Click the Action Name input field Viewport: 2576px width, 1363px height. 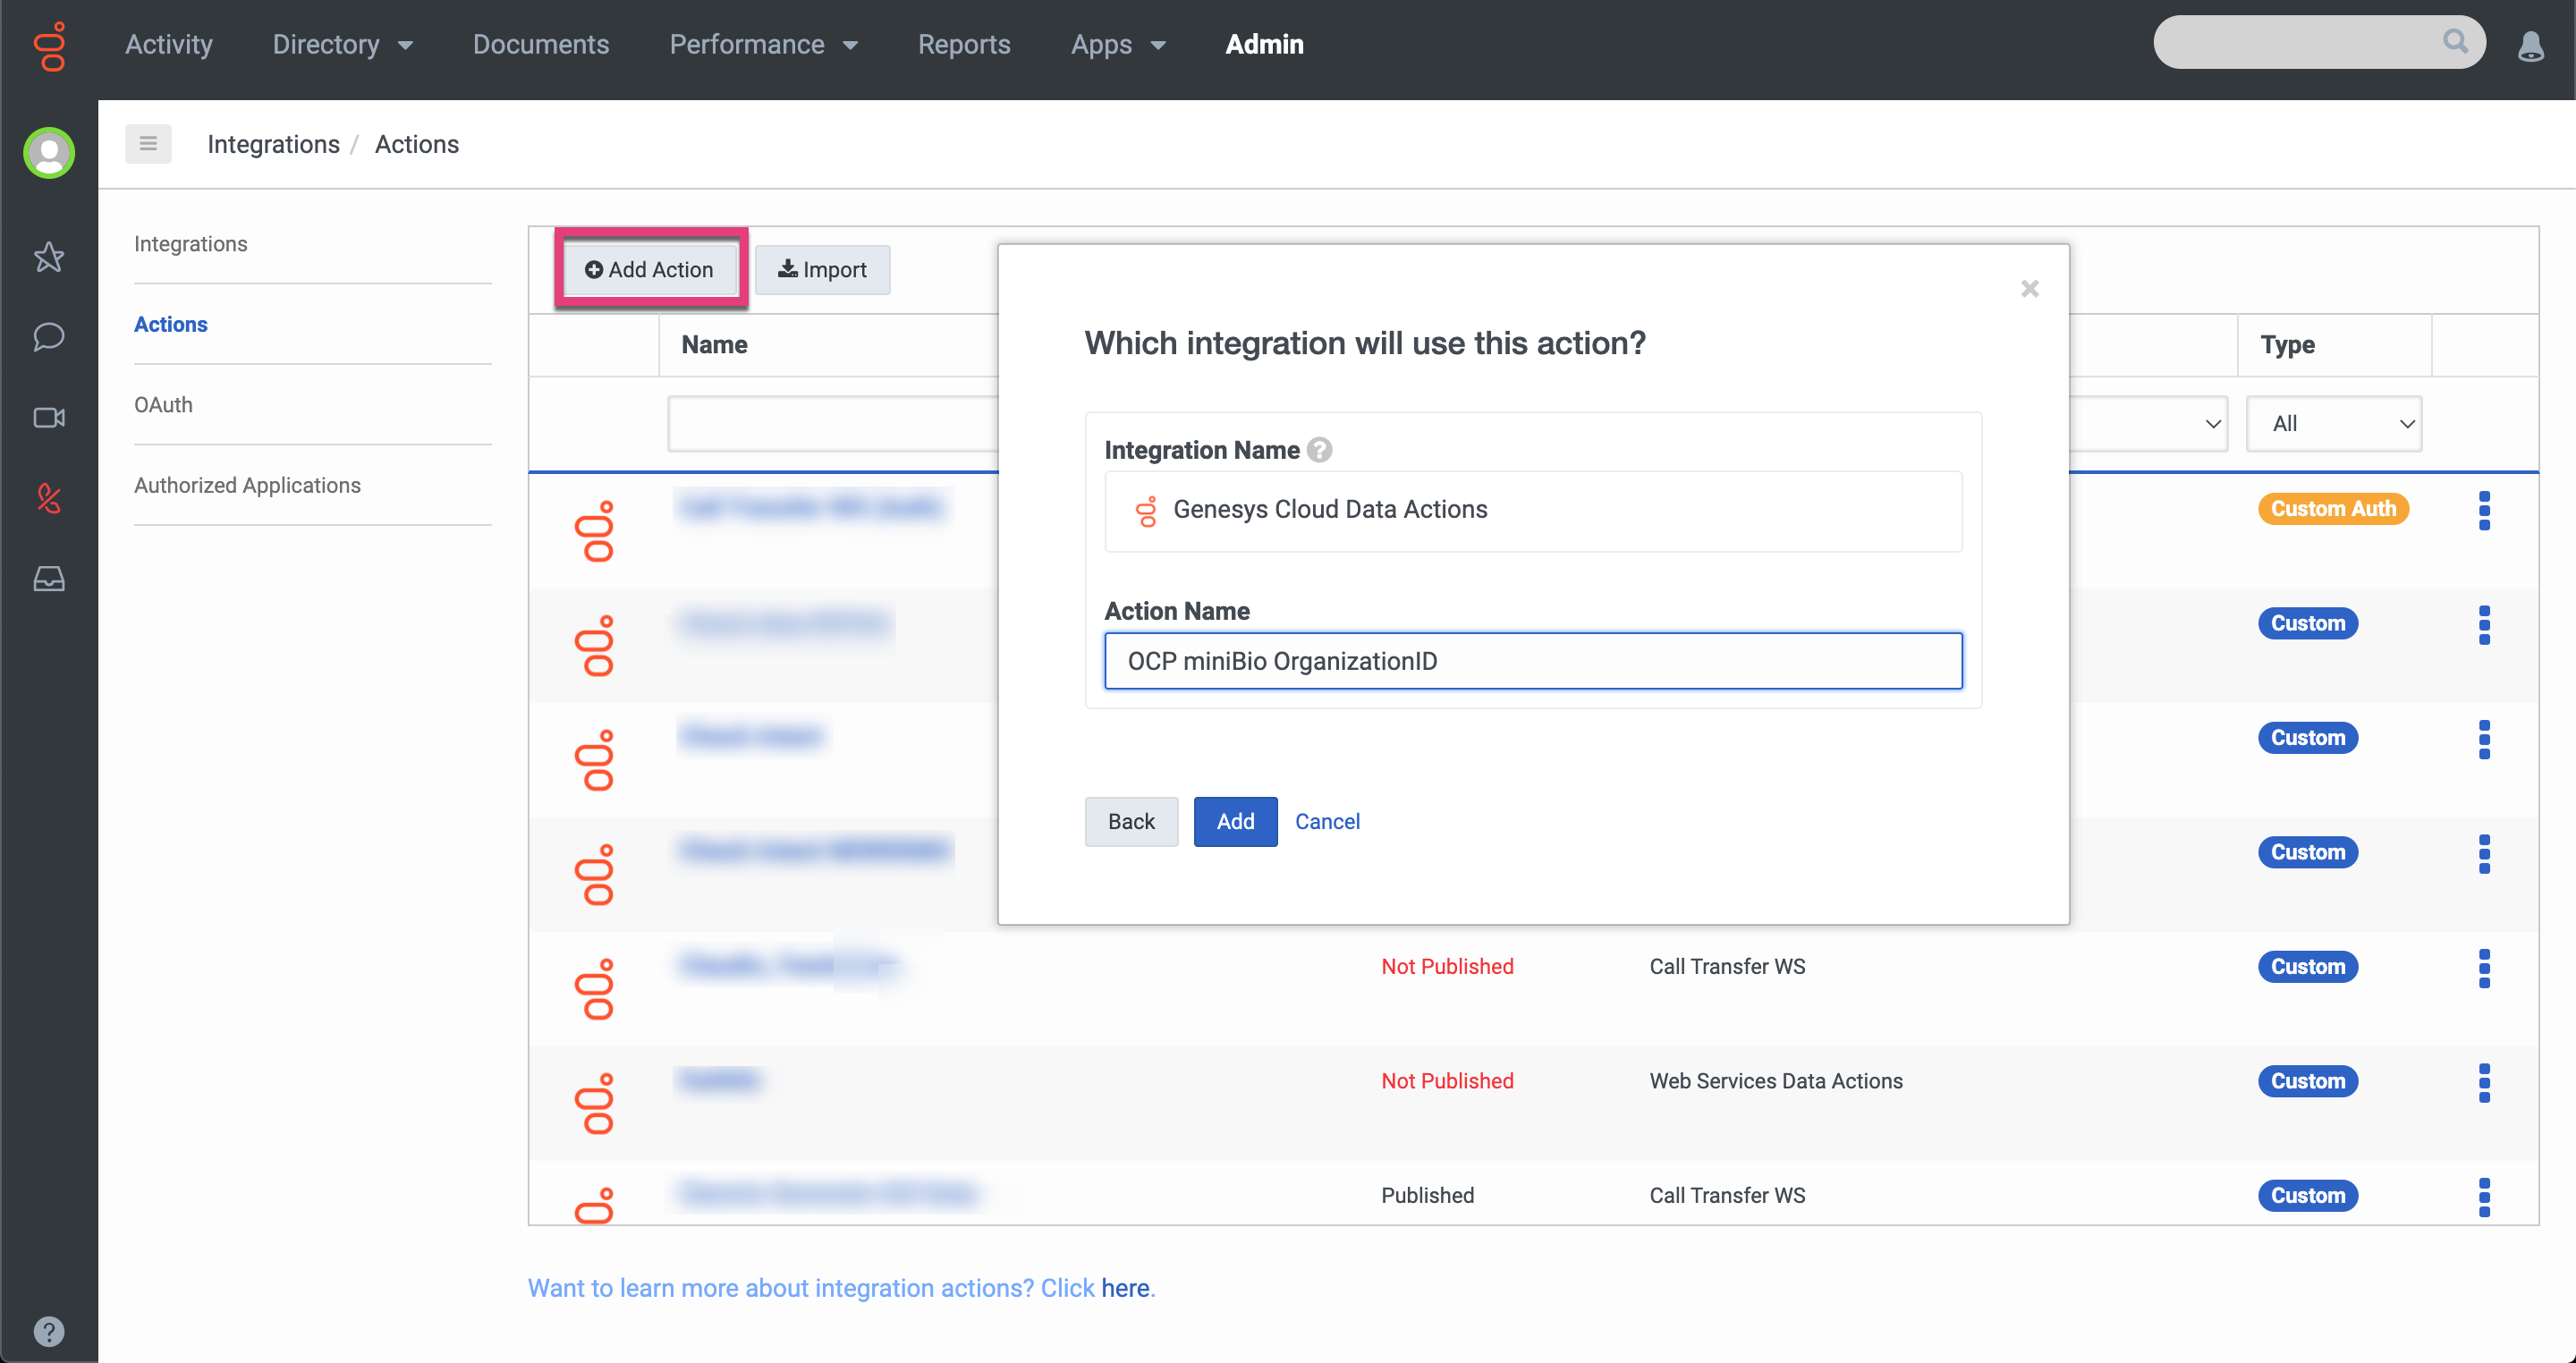pos(1532,661)
